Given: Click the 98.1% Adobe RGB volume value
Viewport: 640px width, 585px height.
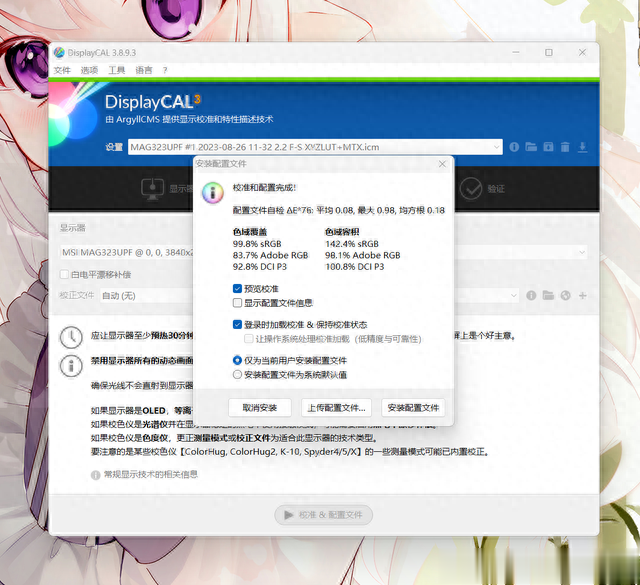Looking at the screenshot, I should [x=362, y=255].
